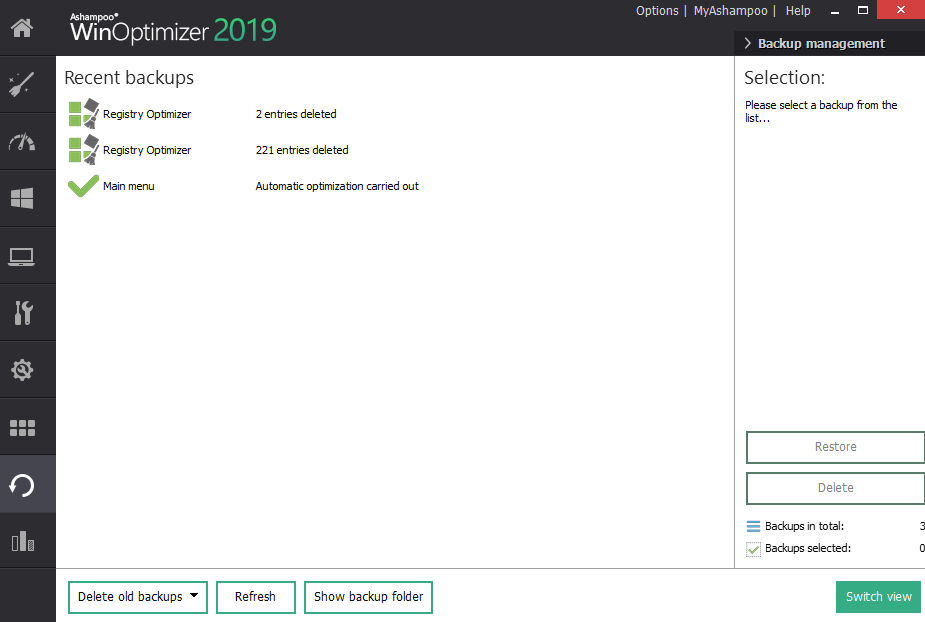
Task: Click the Delete button in Selection panel
Action: click(x=835, y=488)
